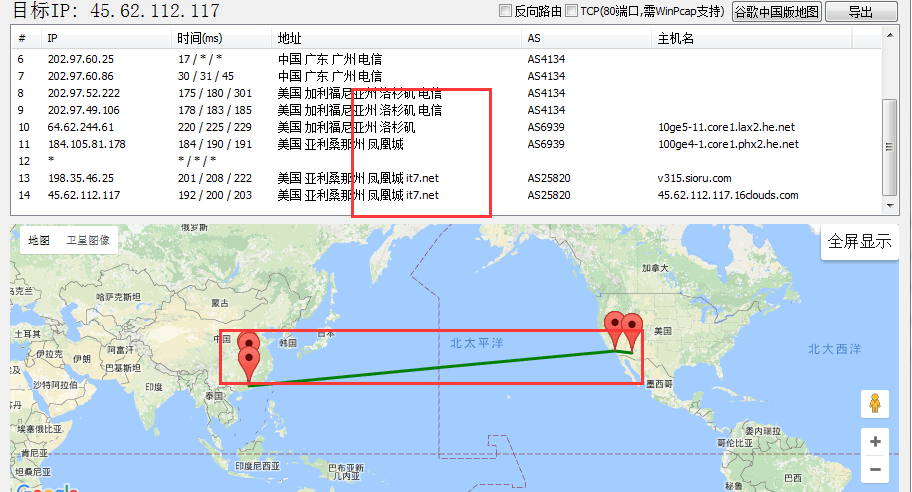The width and height of the screenshot is (912, 492).
Task: Enable the 反向路由 checkbox
Action: pos(506,11)
